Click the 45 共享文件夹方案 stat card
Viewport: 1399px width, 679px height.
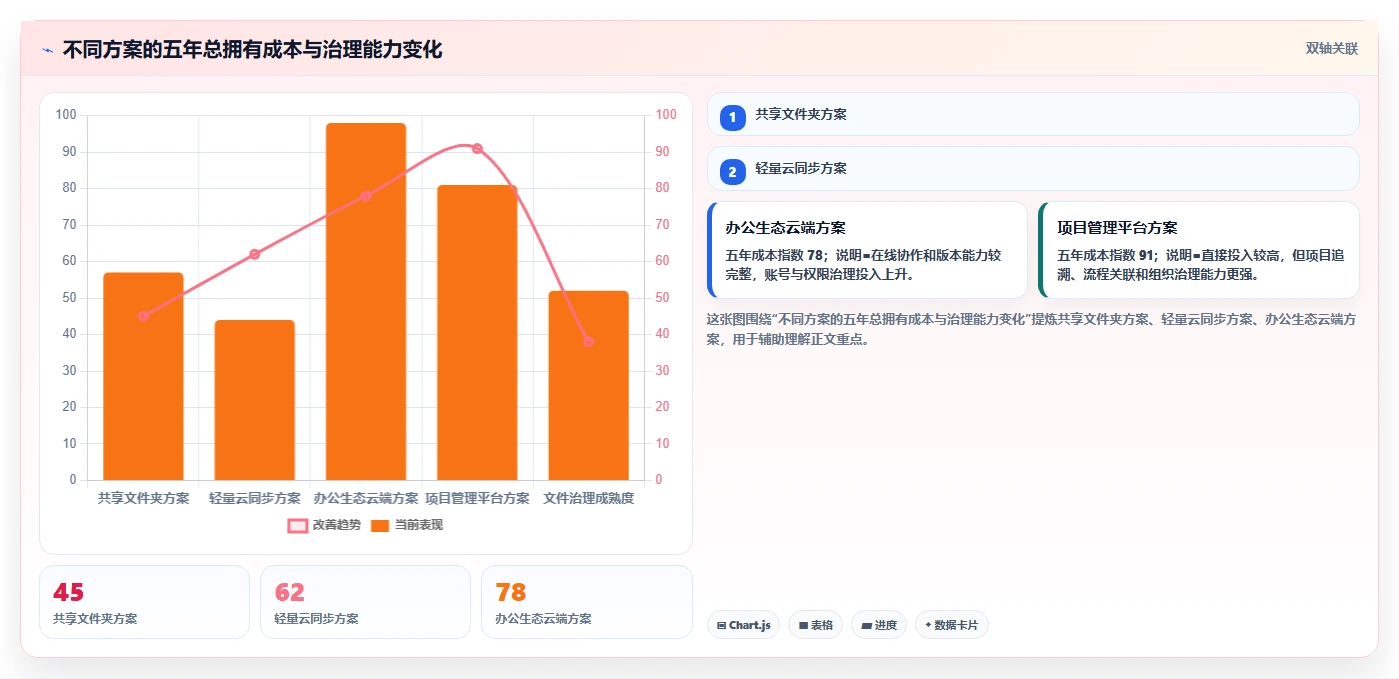point(144,602)
